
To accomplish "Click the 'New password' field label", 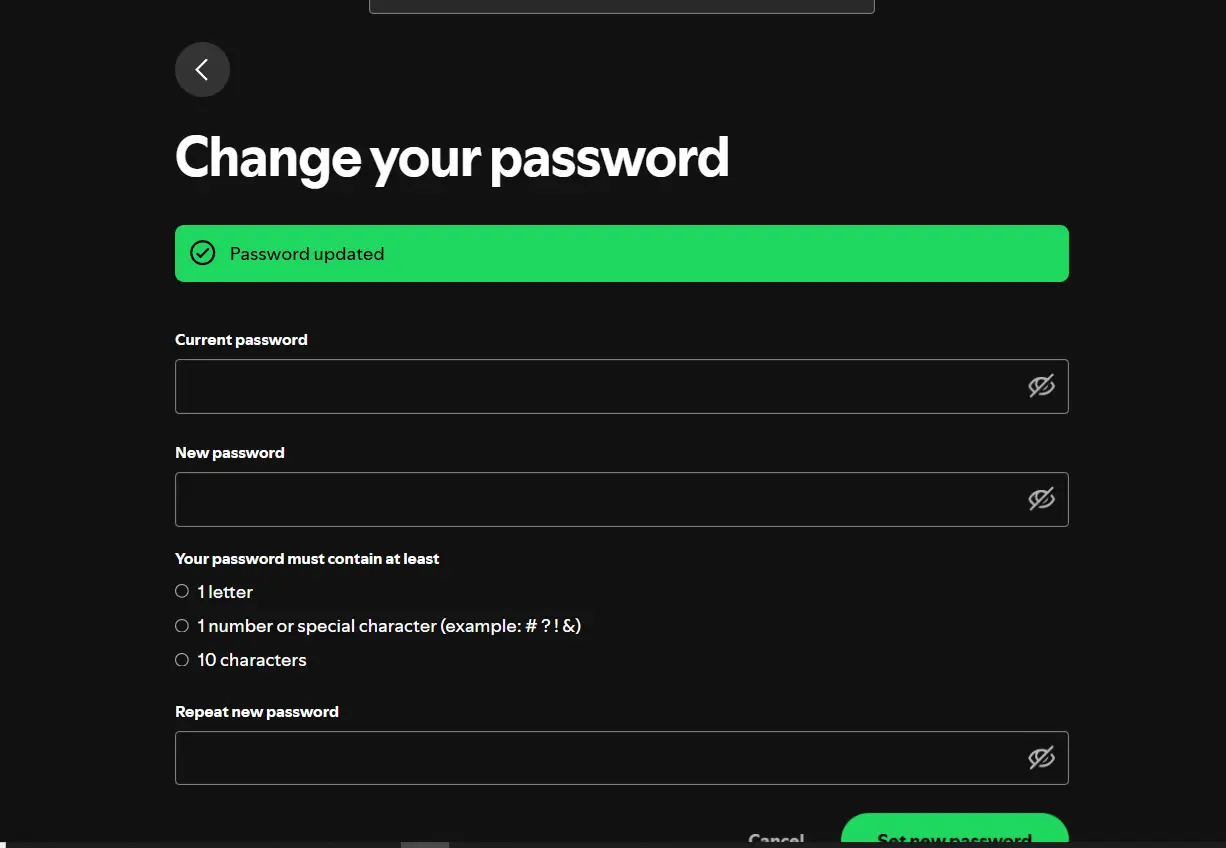I will (230, 453).
